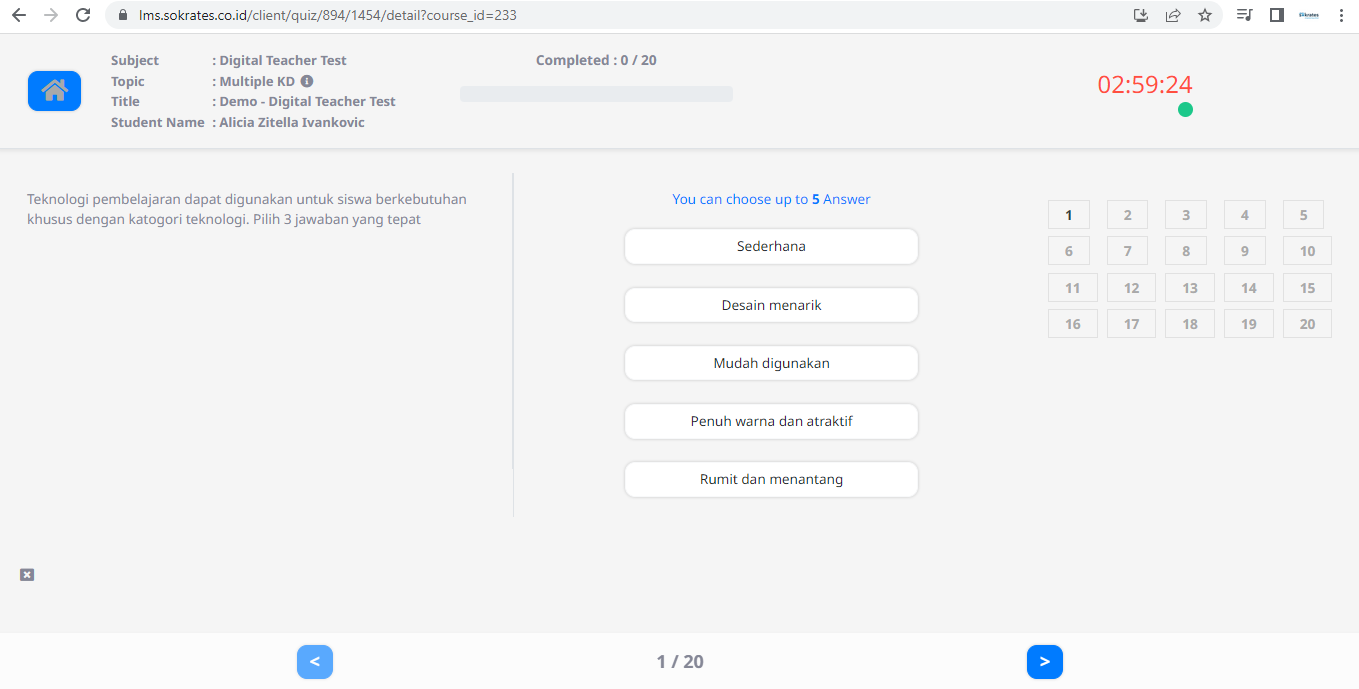Open Chrome's three-dot menu
1359x689 pixels.
click(1341, 15)
